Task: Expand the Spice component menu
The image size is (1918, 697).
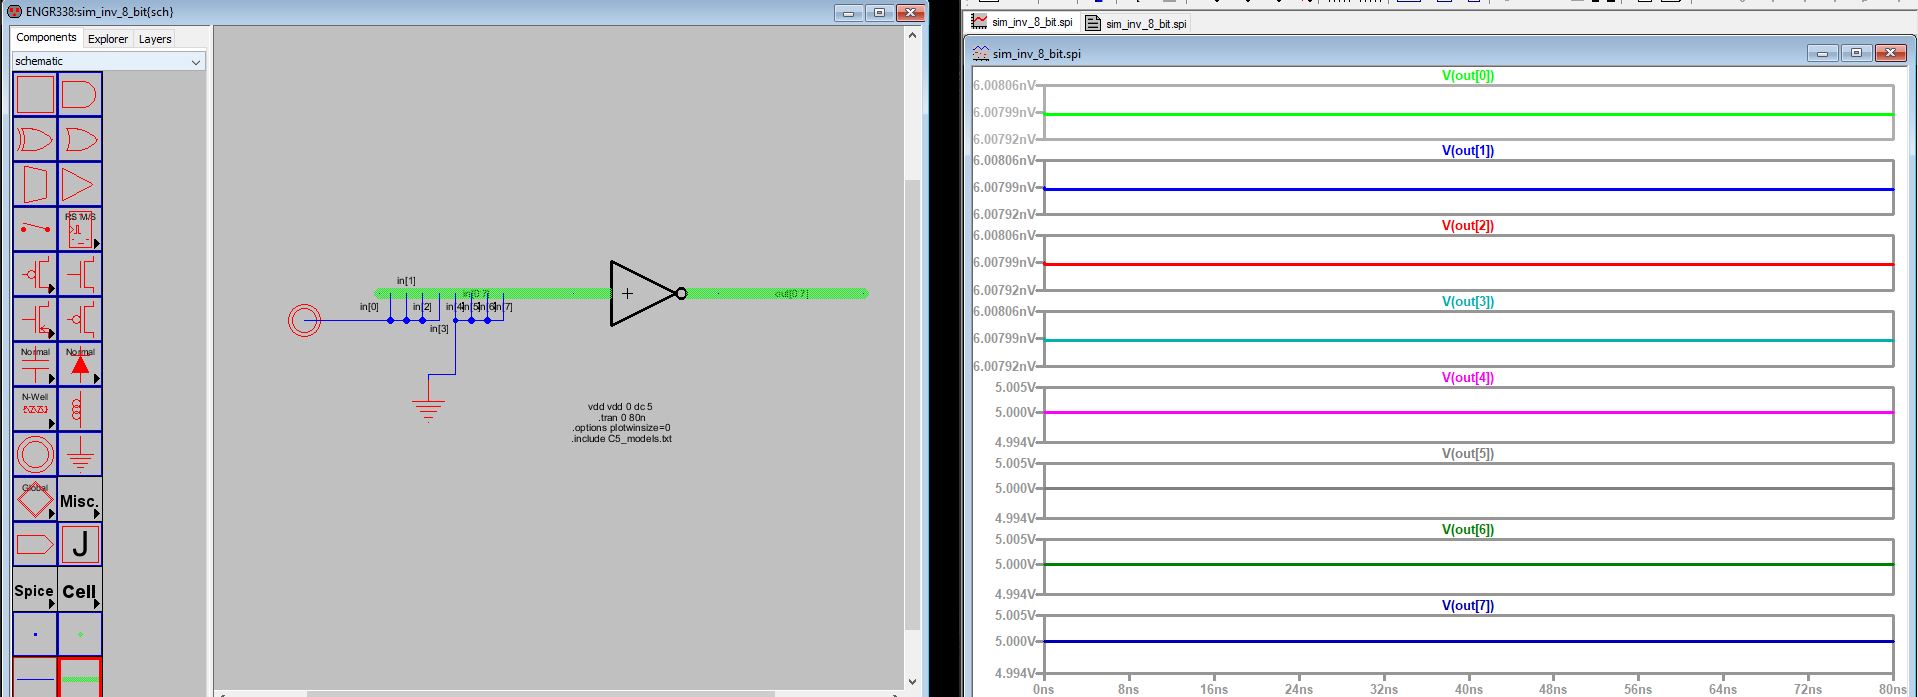Action: click(x=35, y=590)
